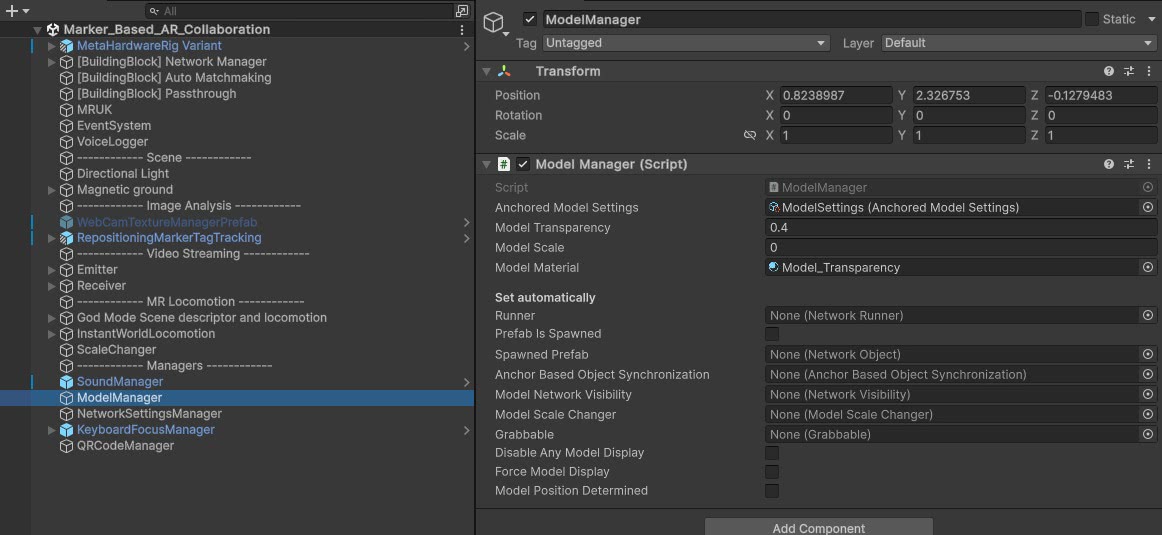Collapse the Transform component foldout
Viewport: 1162px width, 535px height.
487,72
